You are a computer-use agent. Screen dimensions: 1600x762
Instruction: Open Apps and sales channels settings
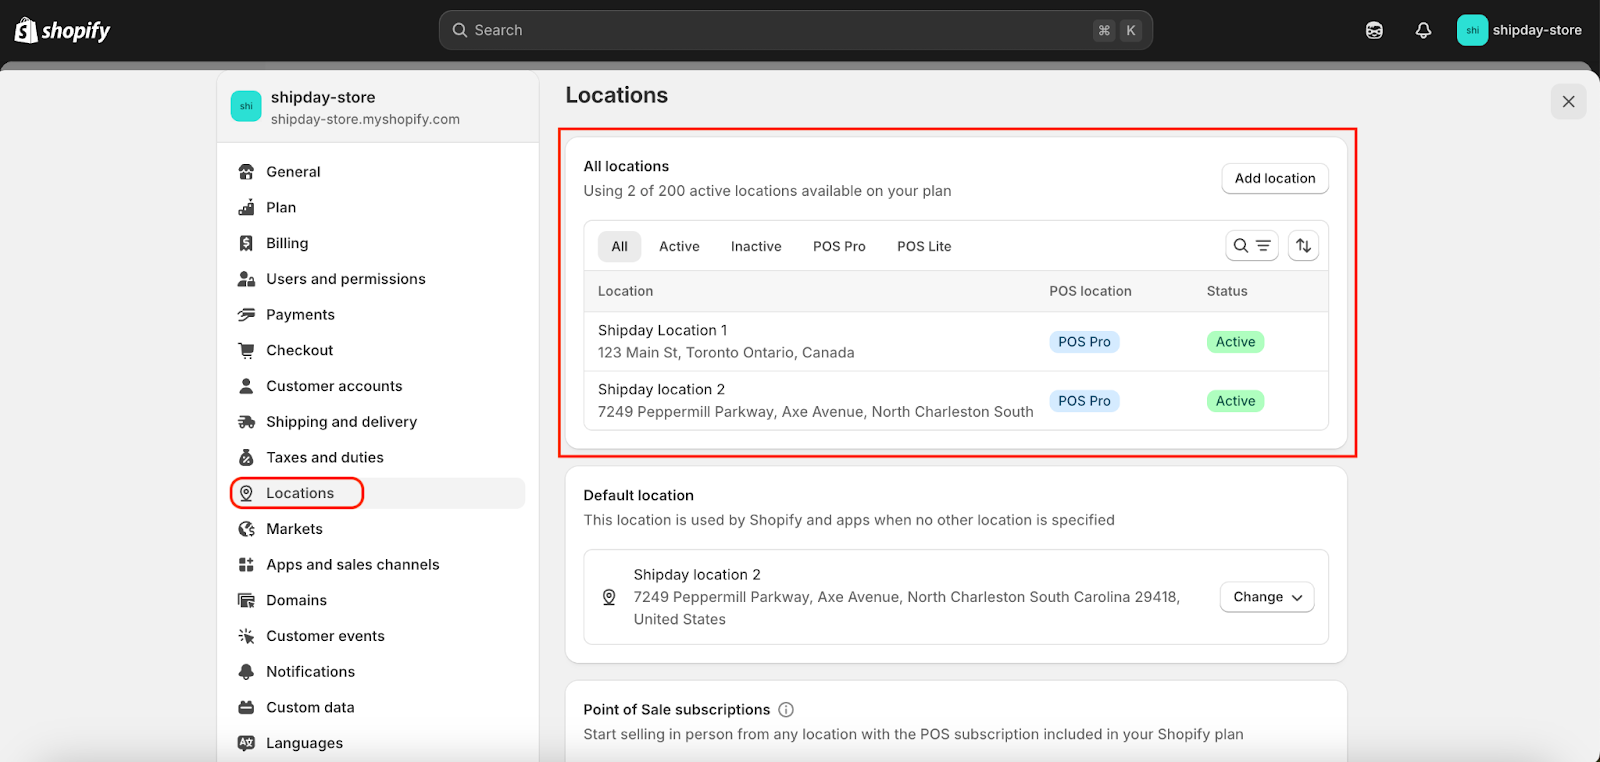point(378,565)
